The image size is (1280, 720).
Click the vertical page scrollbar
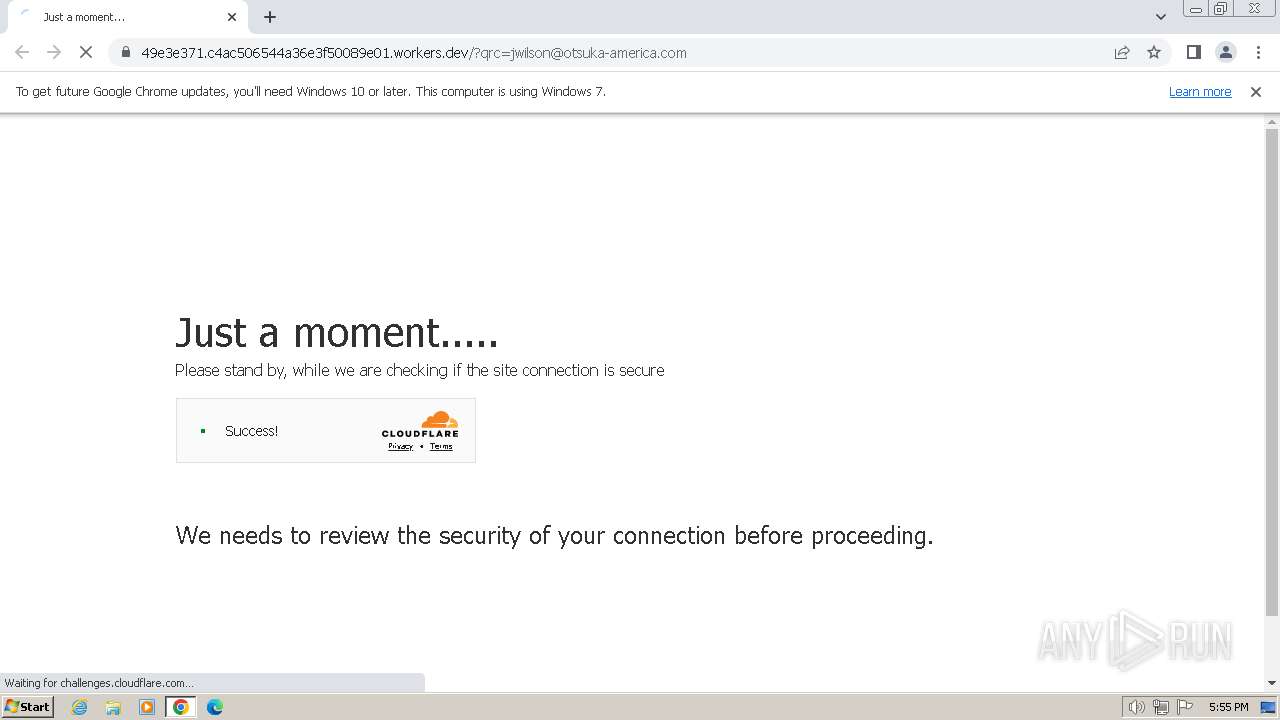(1272, 370)
